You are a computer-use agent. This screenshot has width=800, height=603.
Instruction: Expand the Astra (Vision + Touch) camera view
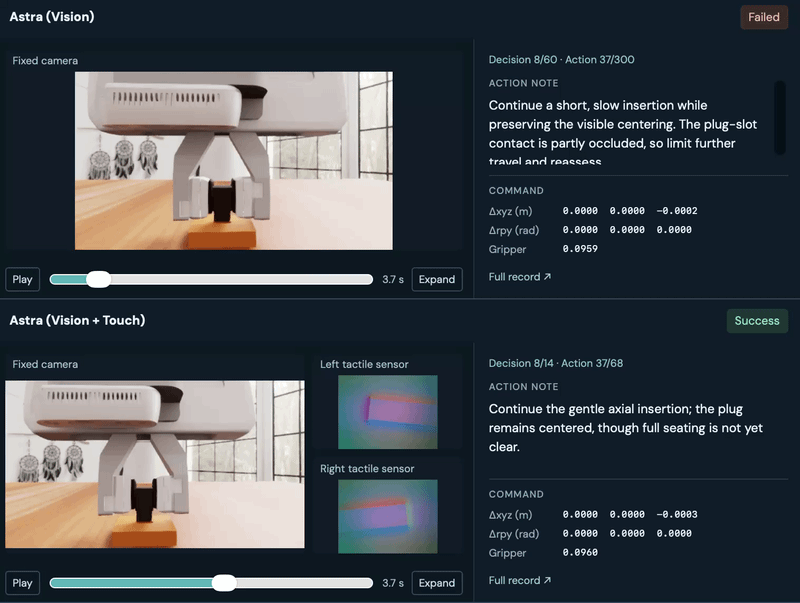pyautogui.click(x=437, y=583)
